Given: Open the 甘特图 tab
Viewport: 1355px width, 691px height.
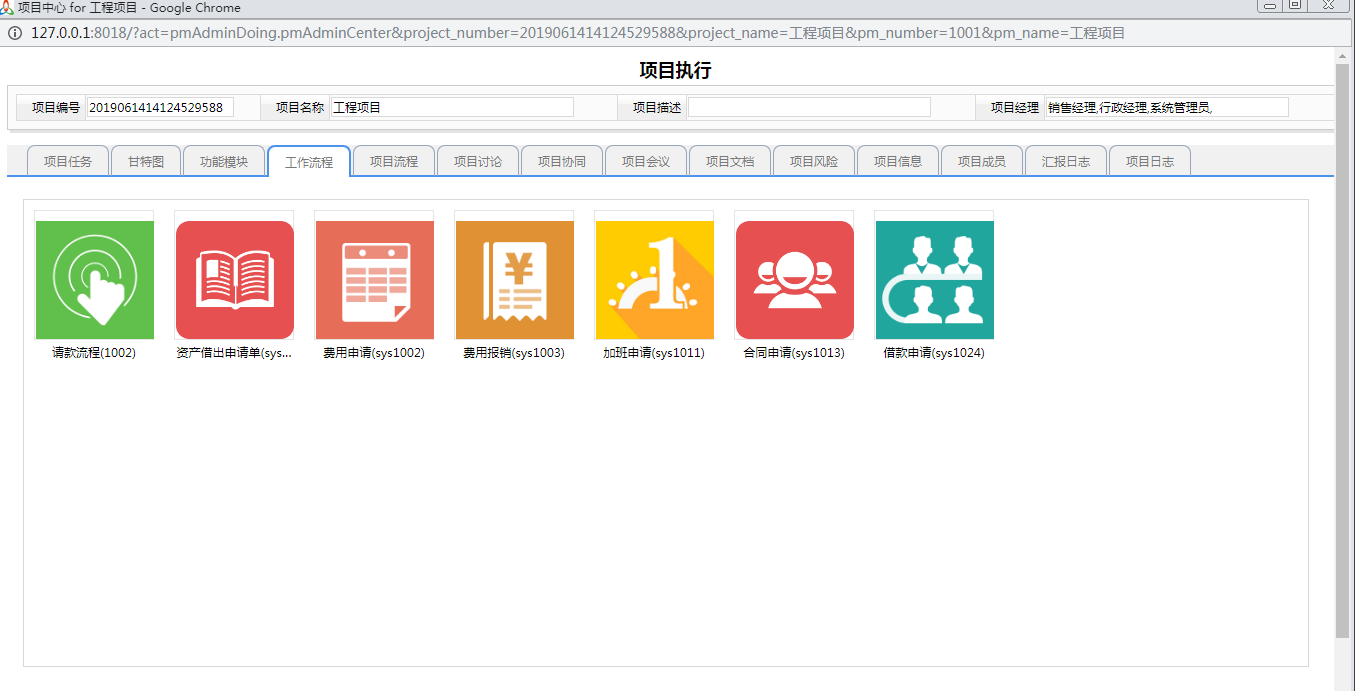Looking at the screenshot, I should coord(145,161).
